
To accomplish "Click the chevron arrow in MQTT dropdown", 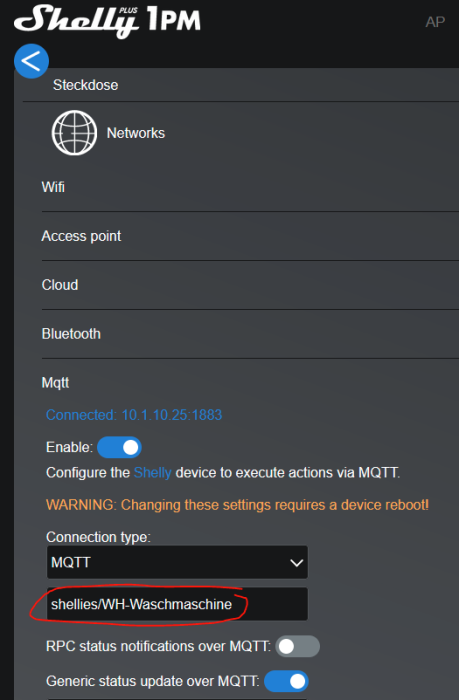I will tap(296, 562).
